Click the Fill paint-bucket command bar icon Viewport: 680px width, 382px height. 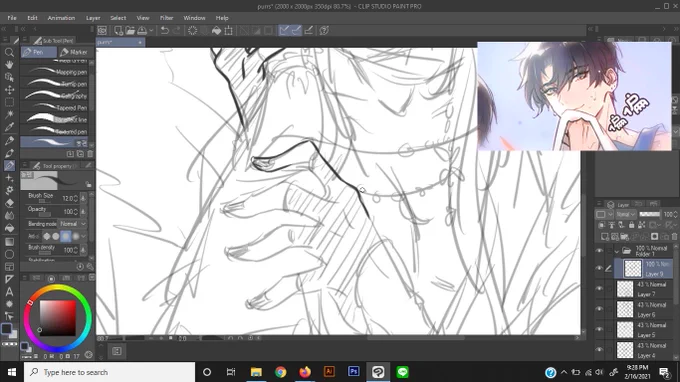coord(216,30)
